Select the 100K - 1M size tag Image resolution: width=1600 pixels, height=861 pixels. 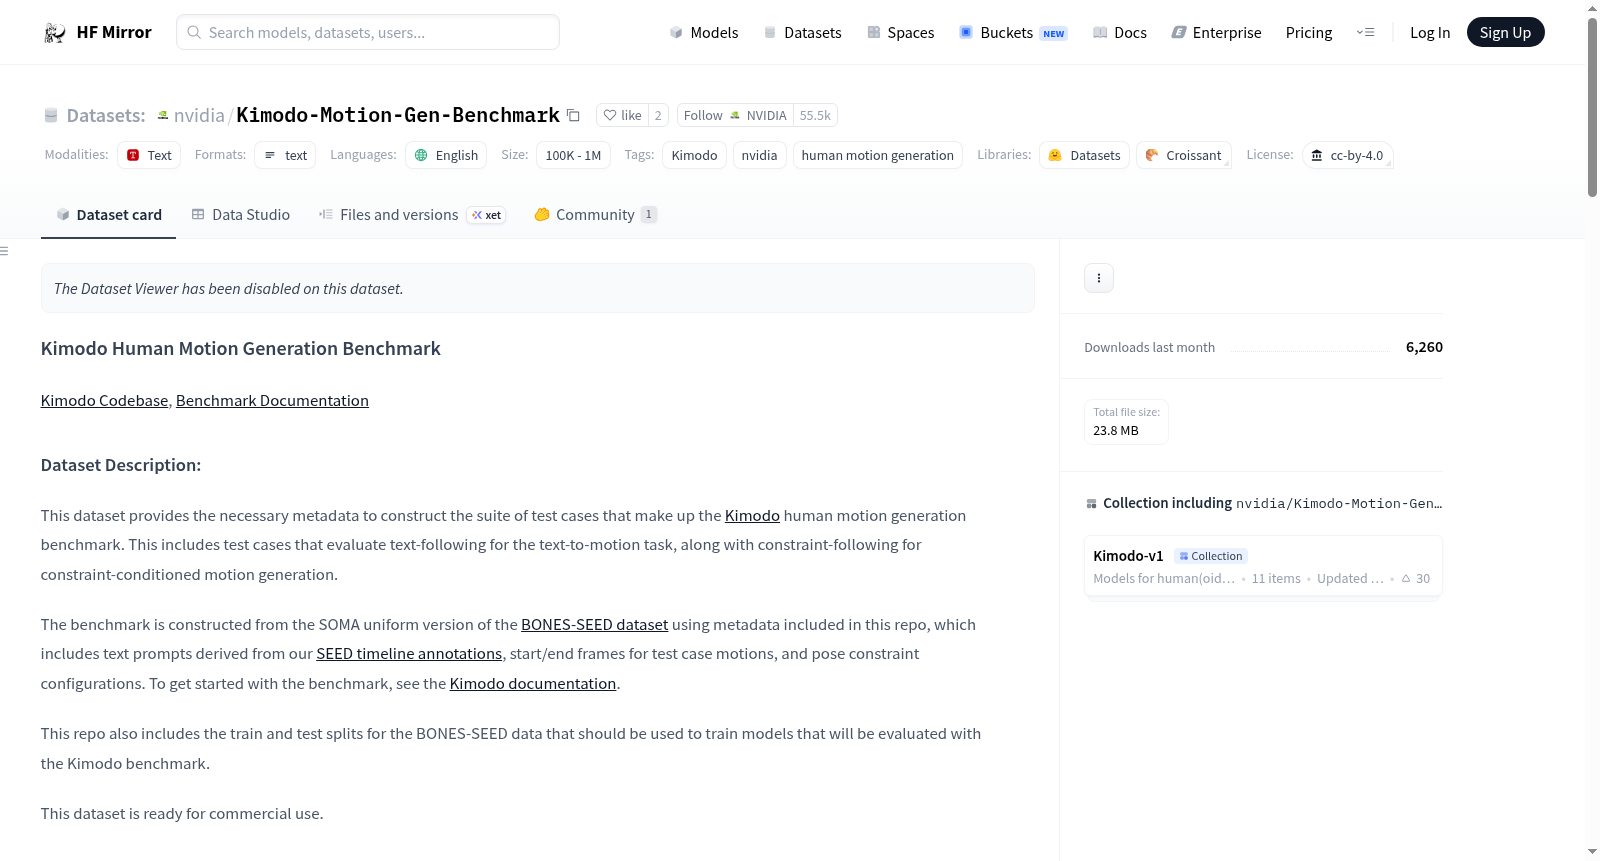click(573, 155)
